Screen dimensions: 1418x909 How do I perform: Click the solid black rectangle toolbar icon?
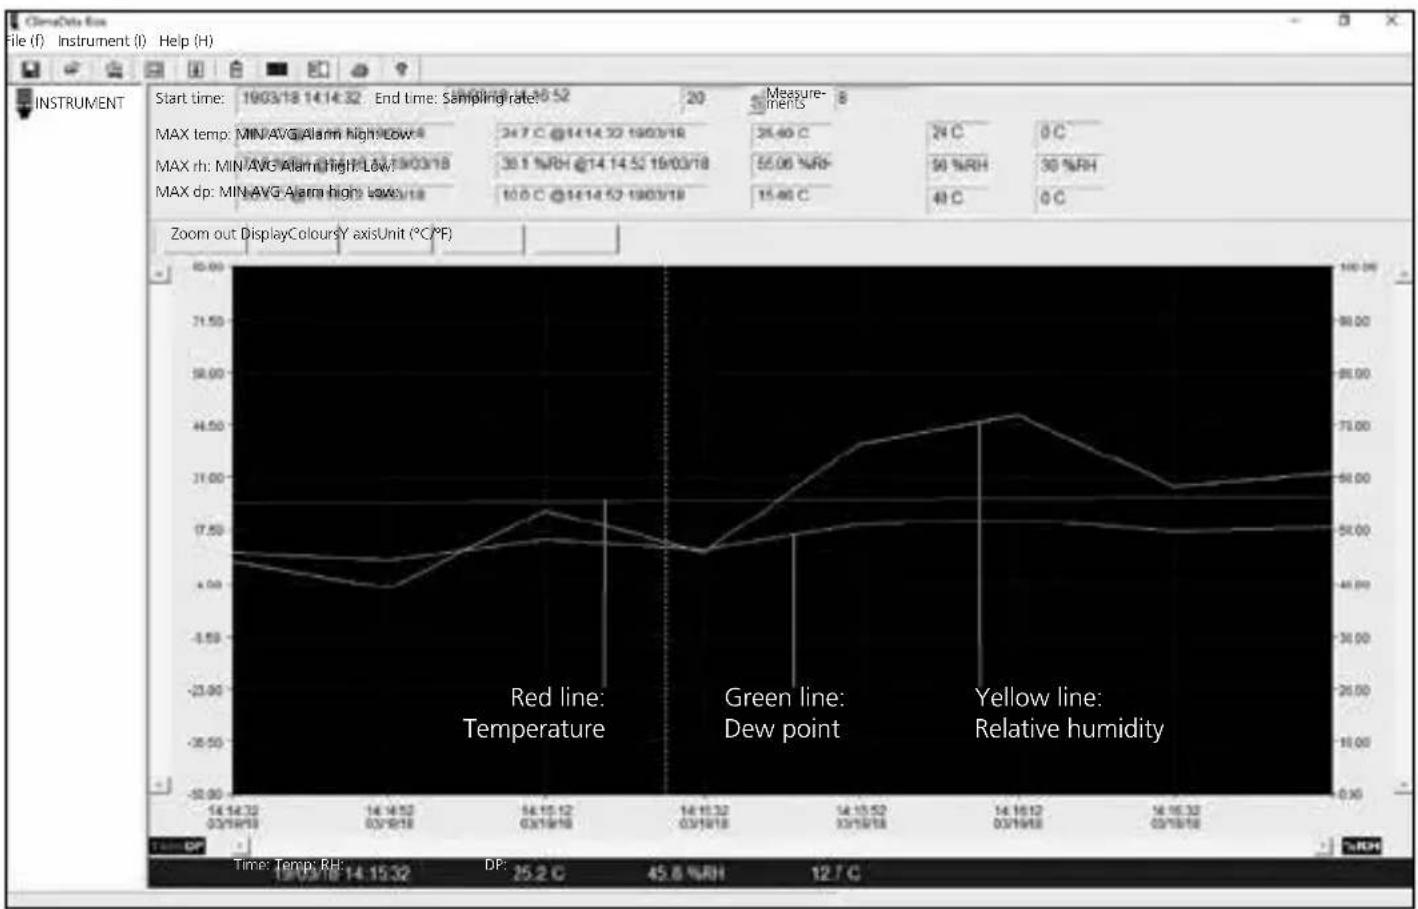[278, 69]
